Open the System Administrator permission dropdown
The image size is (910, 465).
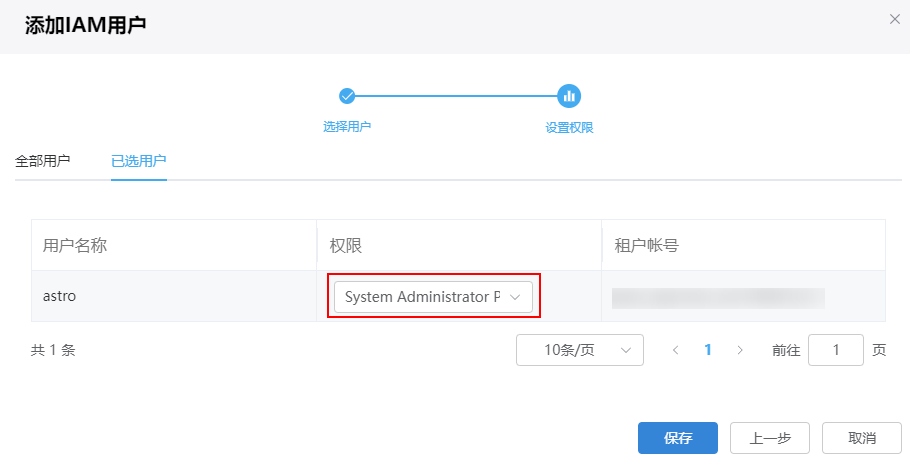(x=433, y=297)
